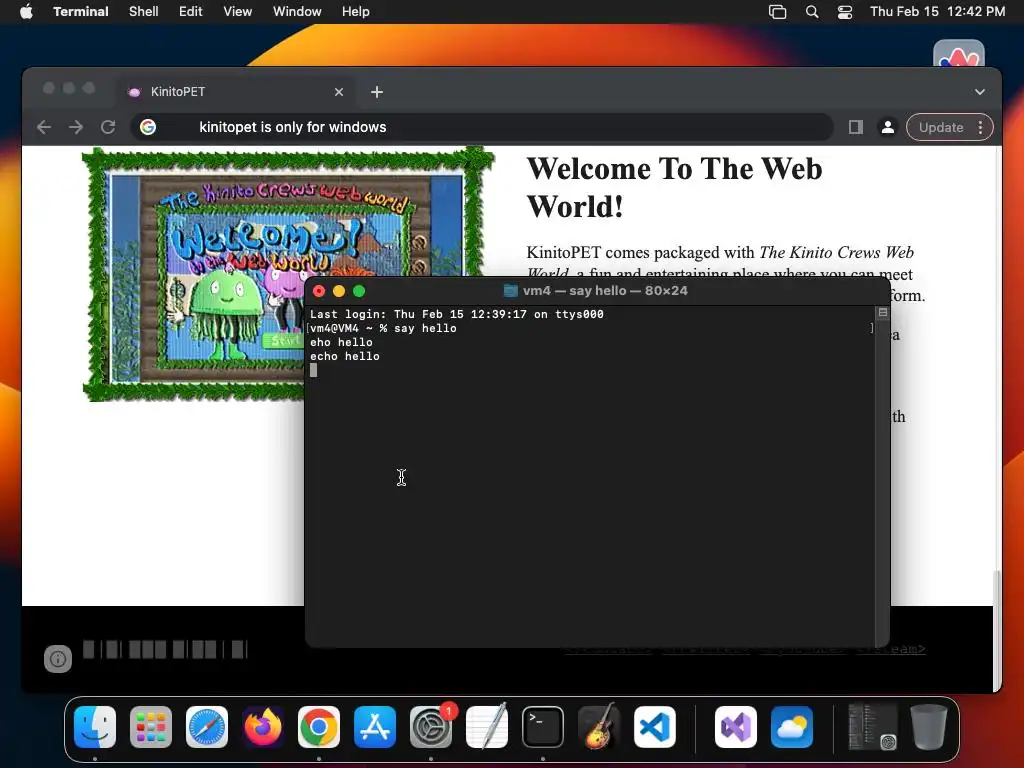Open Visual Studio Code dock icon

[655, 727]
